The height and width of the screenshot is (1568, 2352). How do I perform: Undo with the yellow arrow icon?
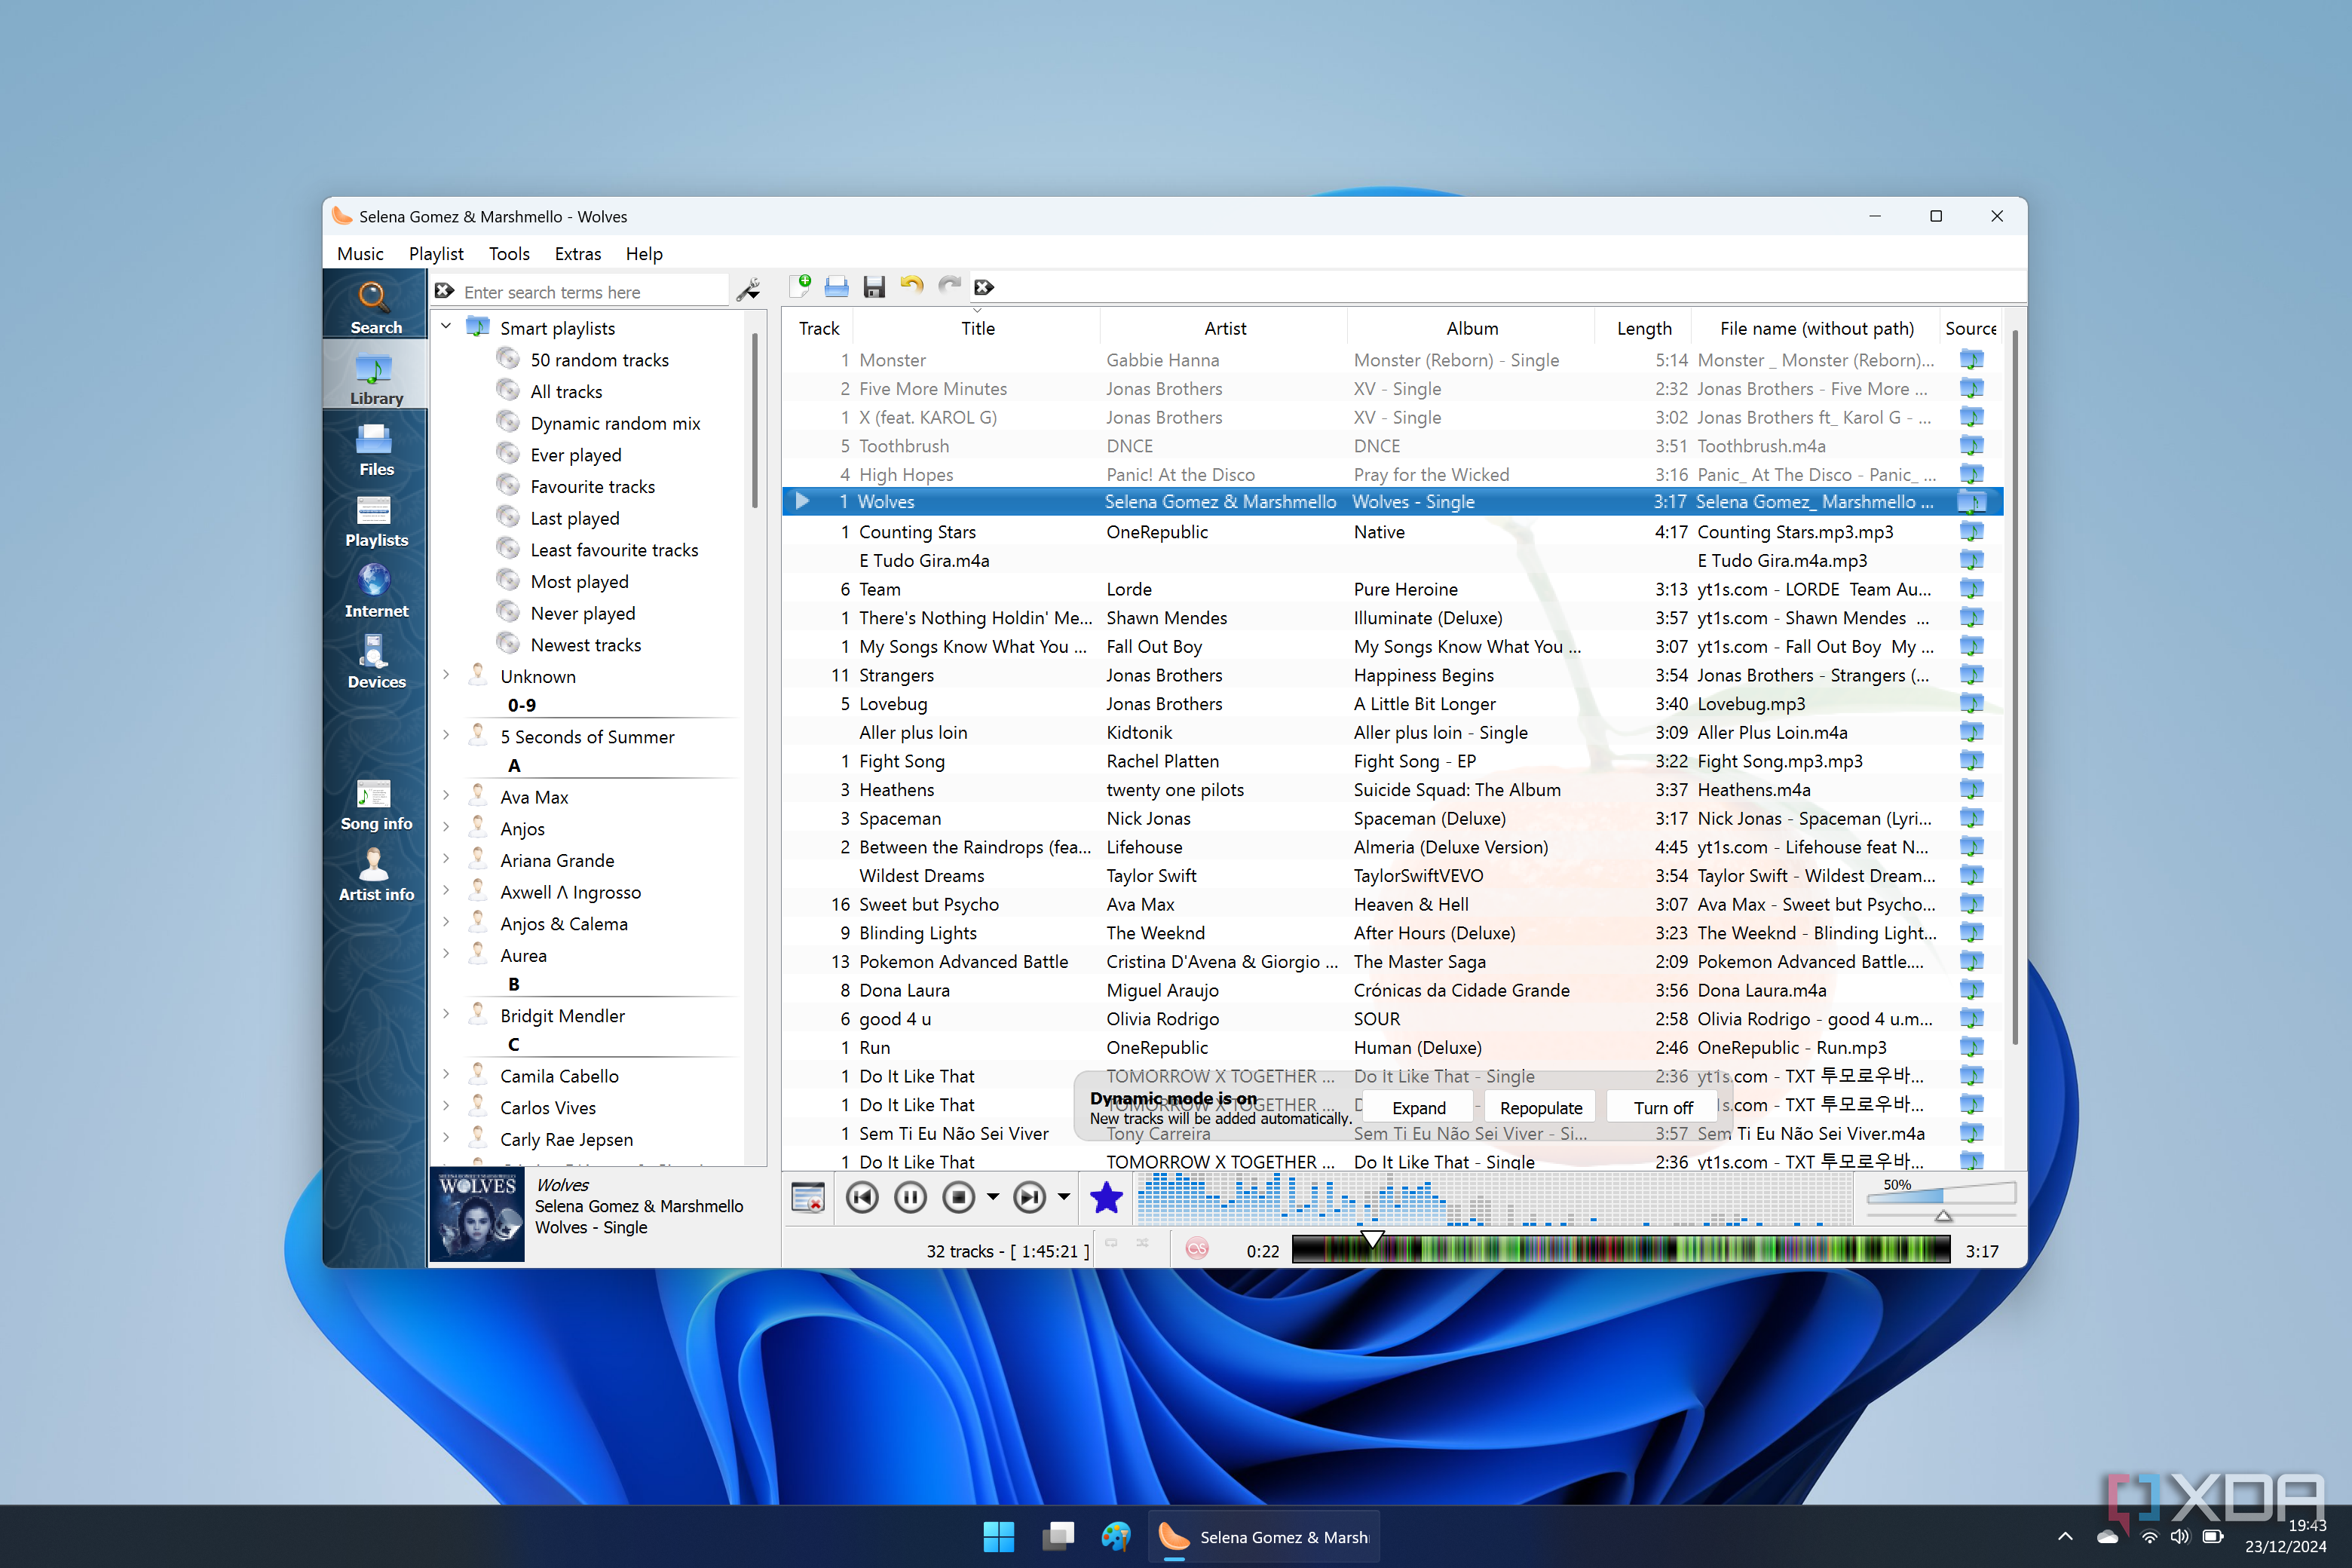911,287
